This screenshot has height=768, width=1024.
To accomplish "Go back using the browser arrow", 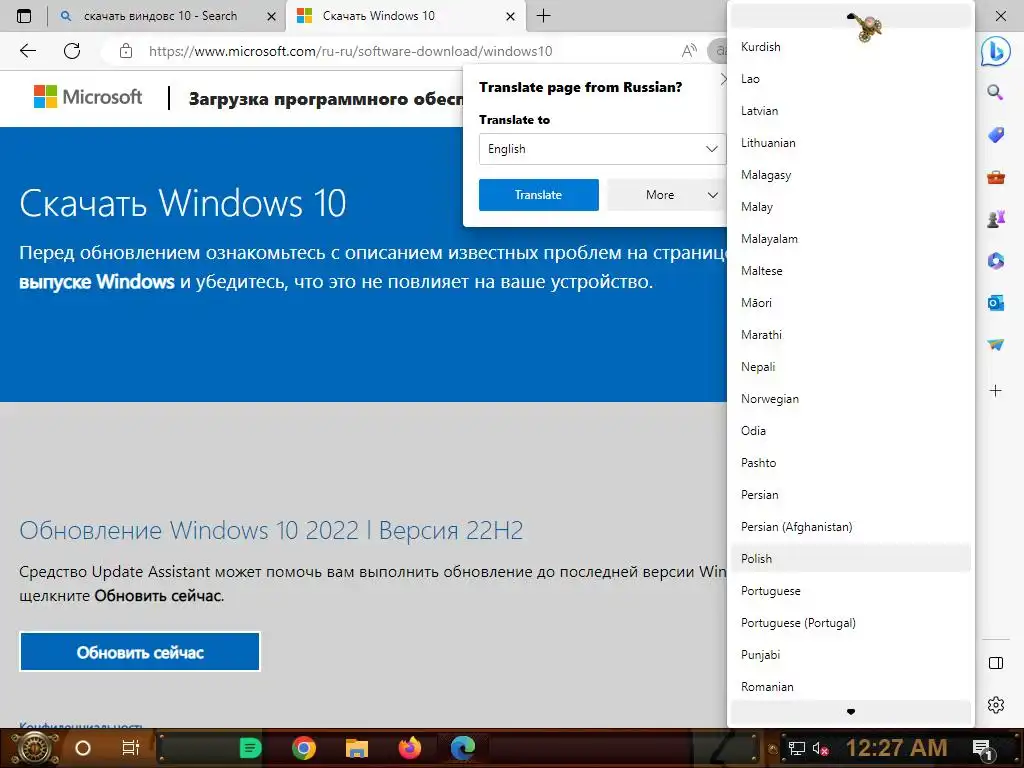I will [27, 51].
